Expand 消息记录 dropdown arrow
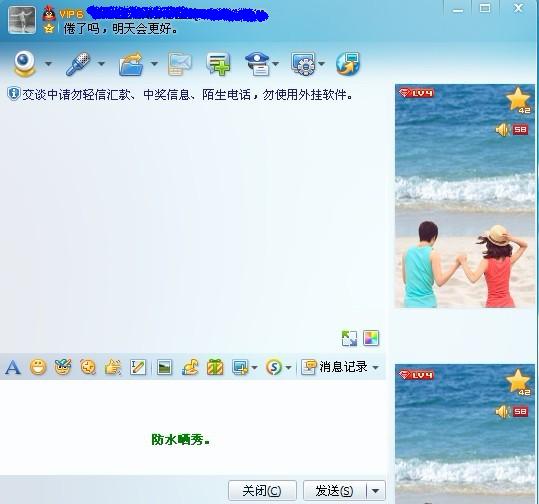This screenshot has height=504, width=539. coord(375,368)
